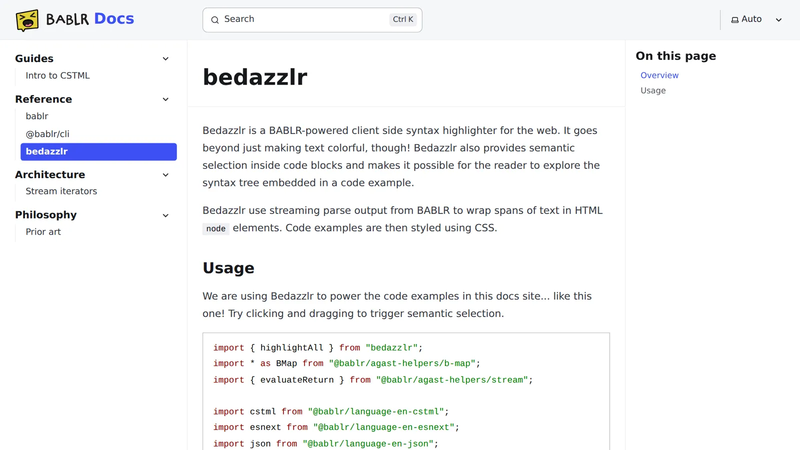Open the Auto theme dropdown
This screenshot has height=450, width=800.
756,19
